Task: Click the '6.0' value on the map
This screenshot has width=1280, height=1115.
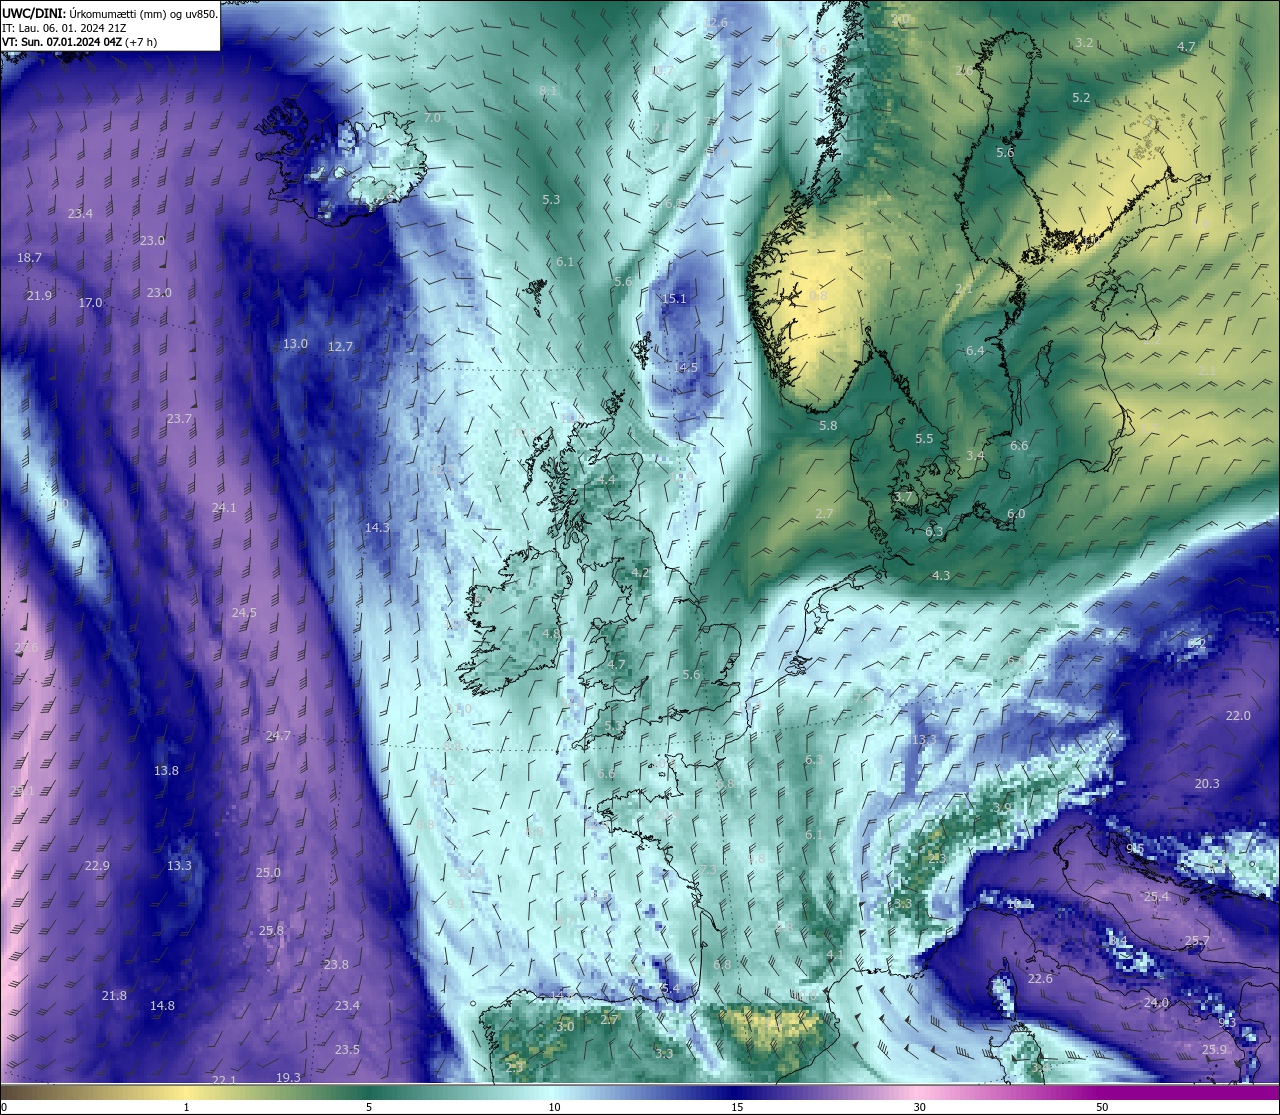Action: point(1016,514)
